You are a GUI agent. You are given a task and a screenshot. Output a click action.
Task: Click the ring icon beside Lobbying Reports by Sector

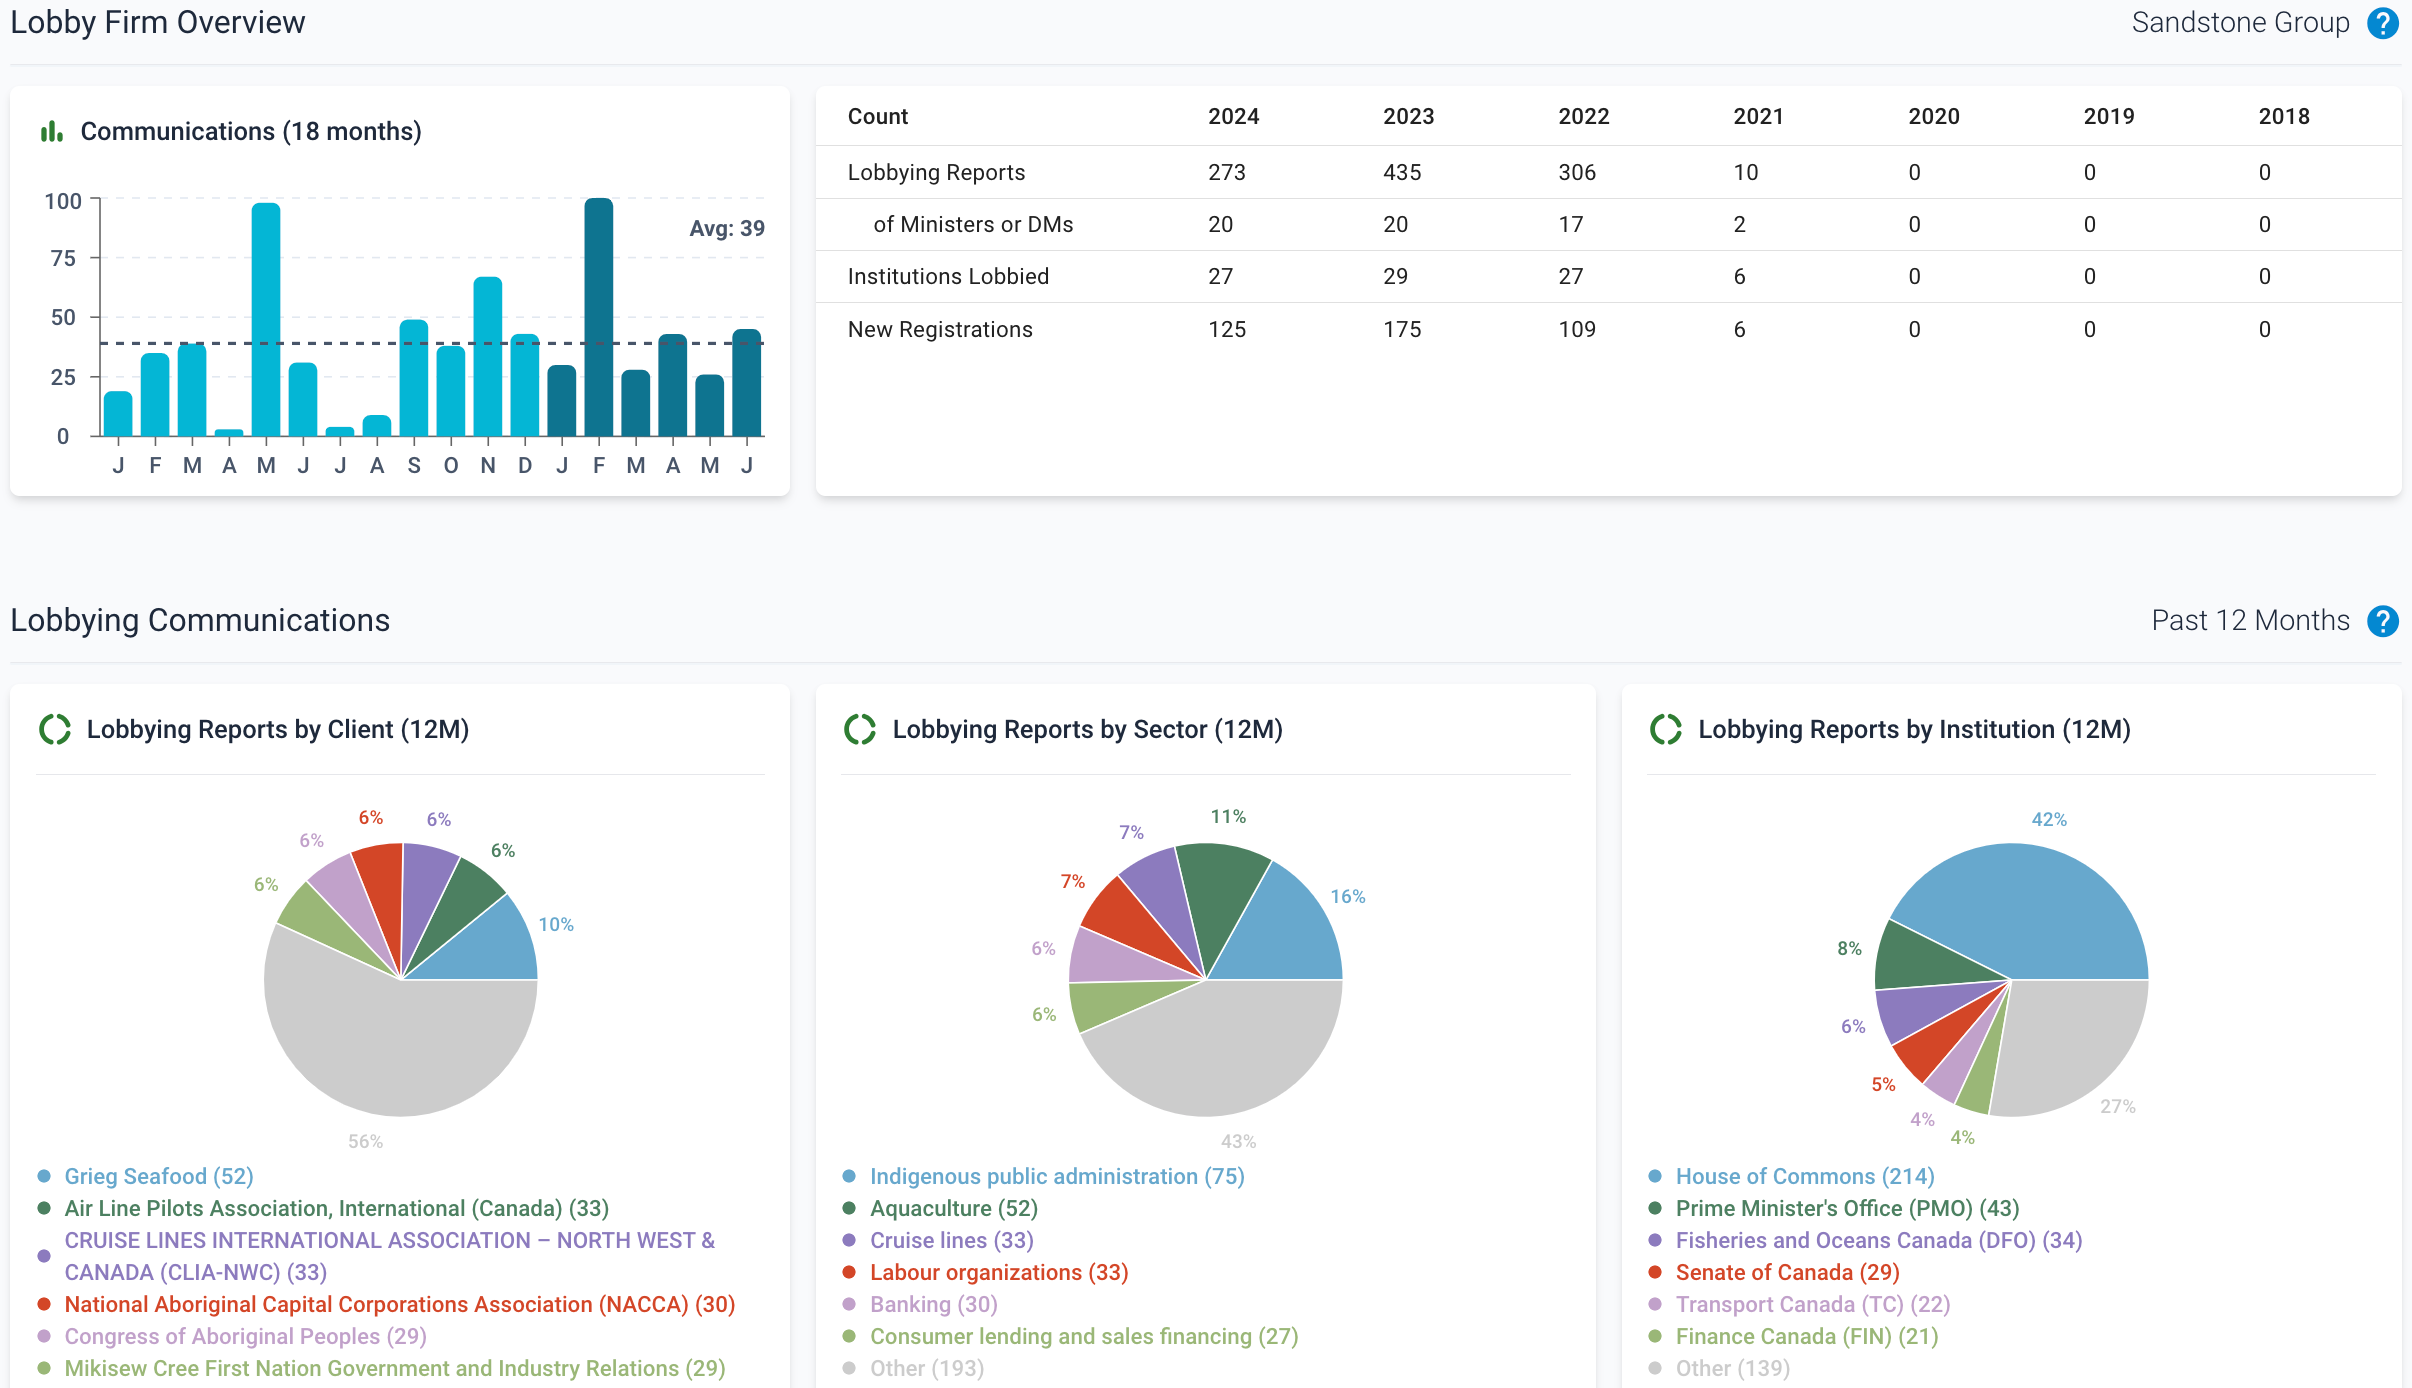coord(860,730)
